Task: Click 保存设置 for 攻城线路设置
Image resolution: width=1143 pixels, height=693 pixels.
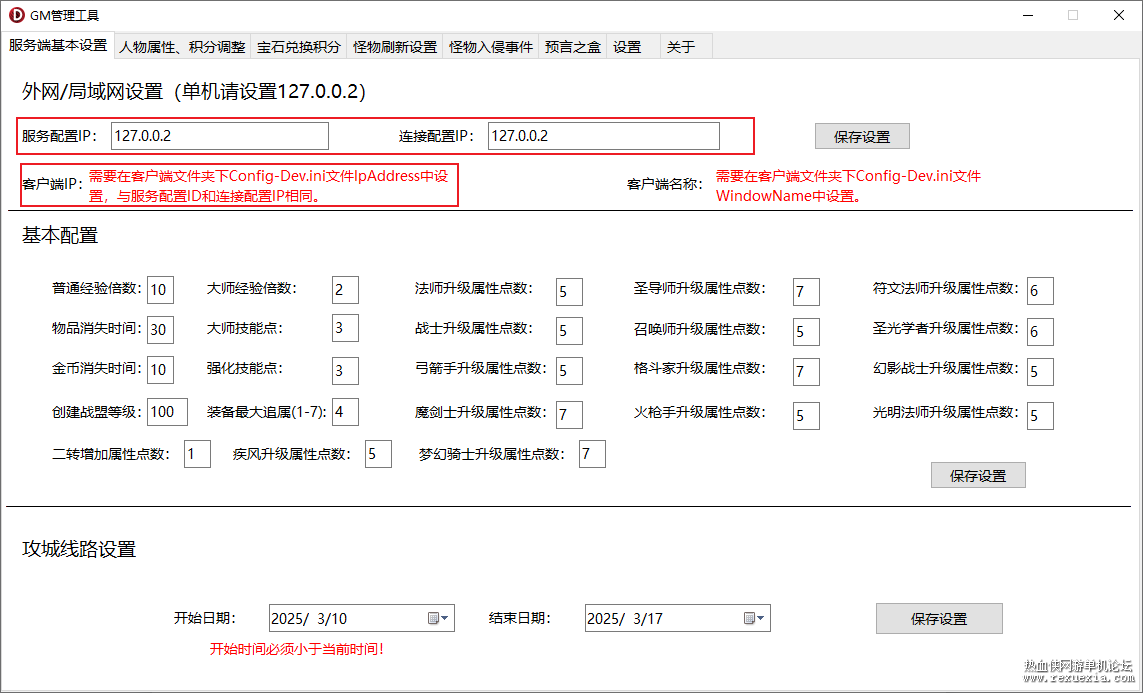Action: 939,619
